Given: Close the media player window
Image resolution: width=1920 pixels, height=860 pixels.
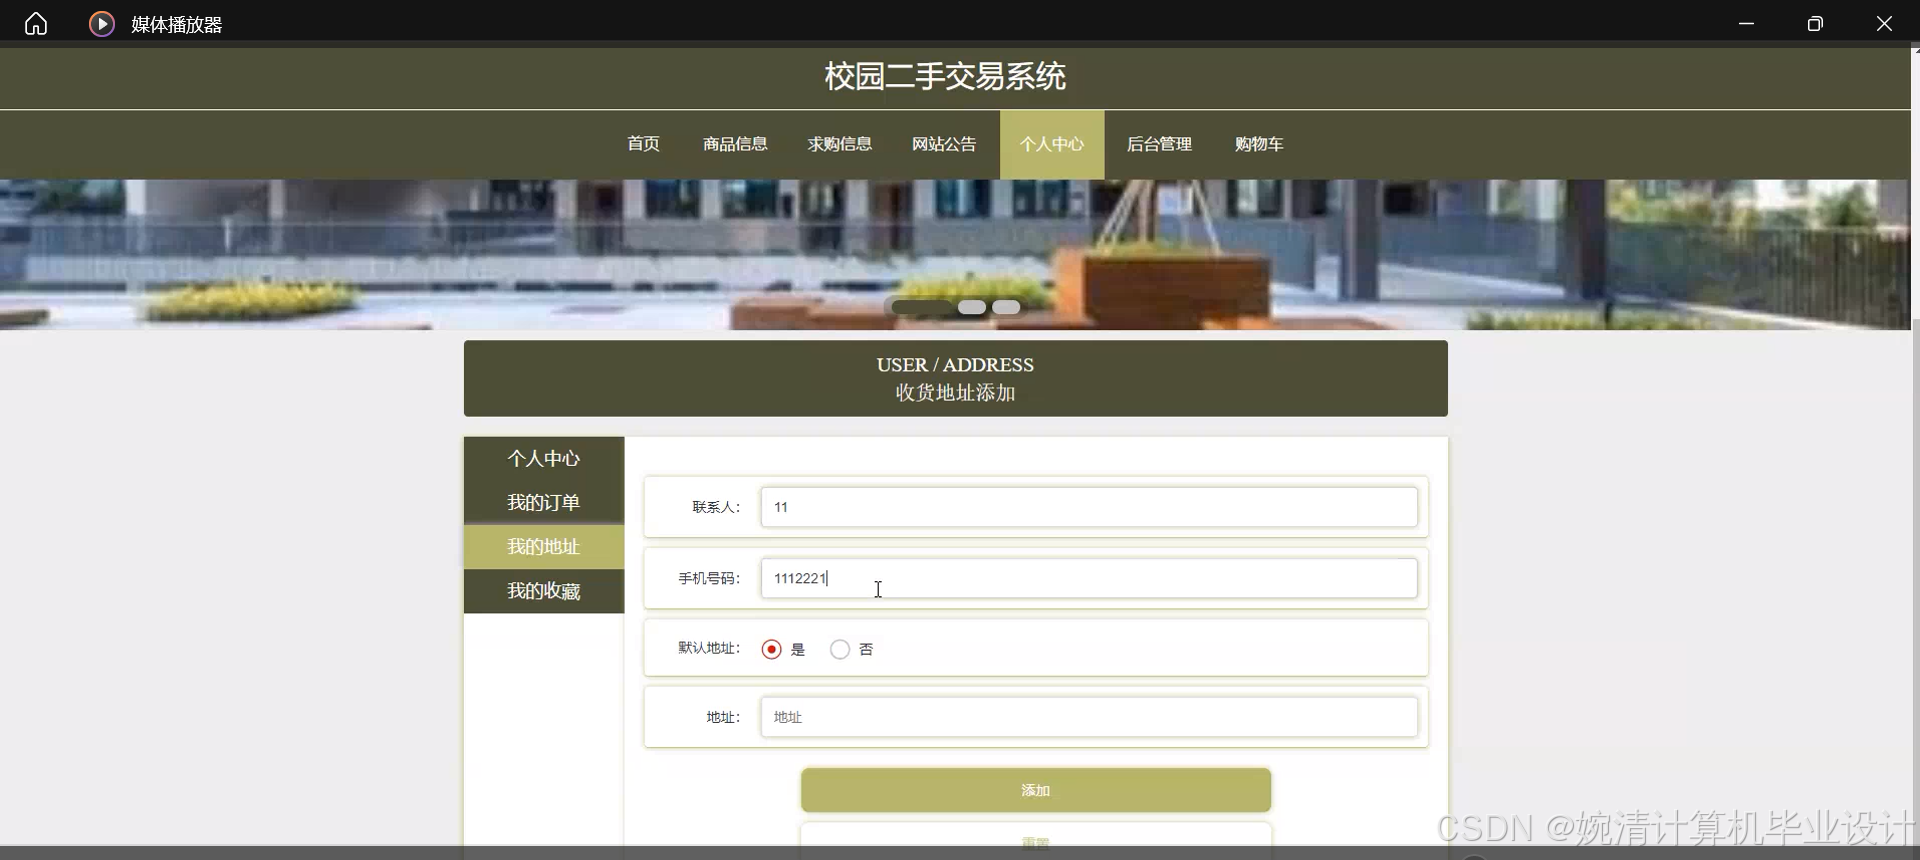Looking at the screenshot, I should point(1884,24).
